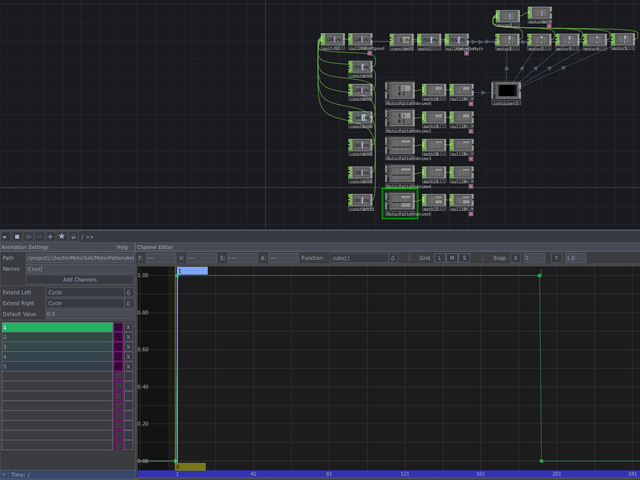
Task: Select the container1 node
Action: (x=506, y=91)
